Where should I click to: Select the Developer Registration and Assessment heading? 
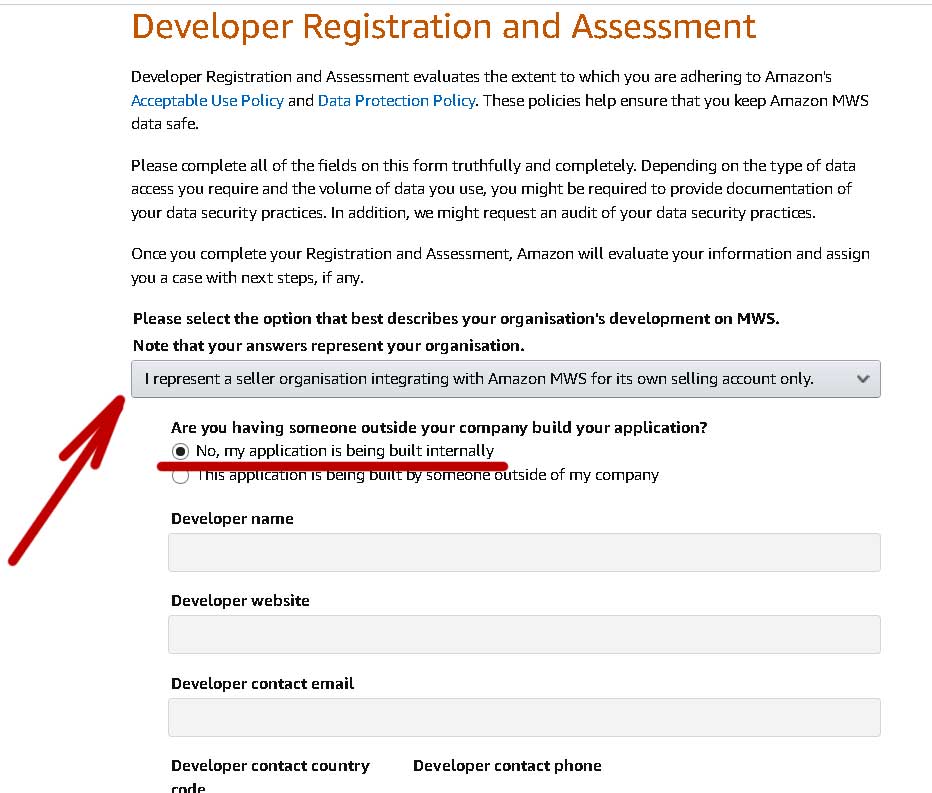(x=443, y=27)
